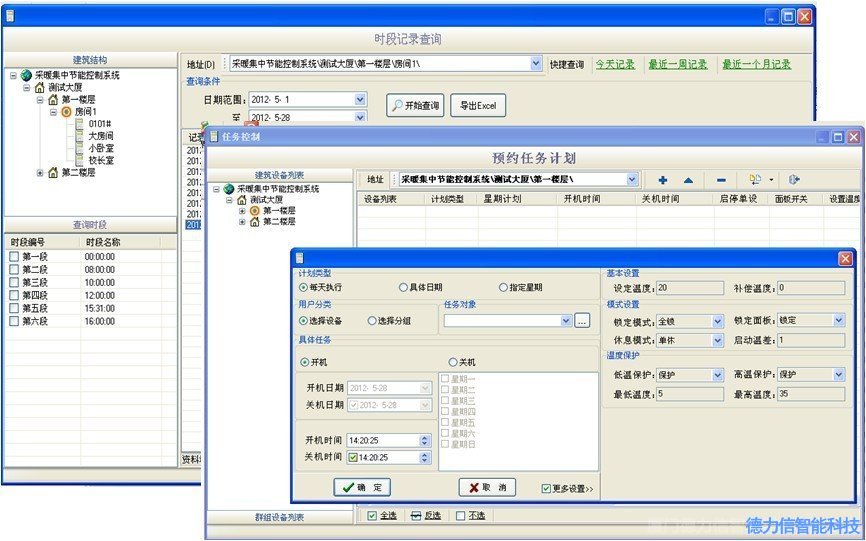The width and height of the screenshot is (866, 541).
Task: Open the 低温保护 dropdown
Action: click(x=717, y=375)
